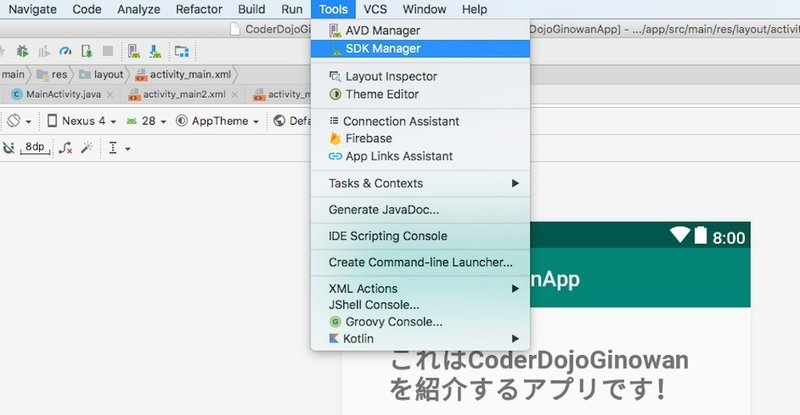Switch to the activity_main2.xml tab
This screenshot has height=415, width=800.
(x=184, y=94)
